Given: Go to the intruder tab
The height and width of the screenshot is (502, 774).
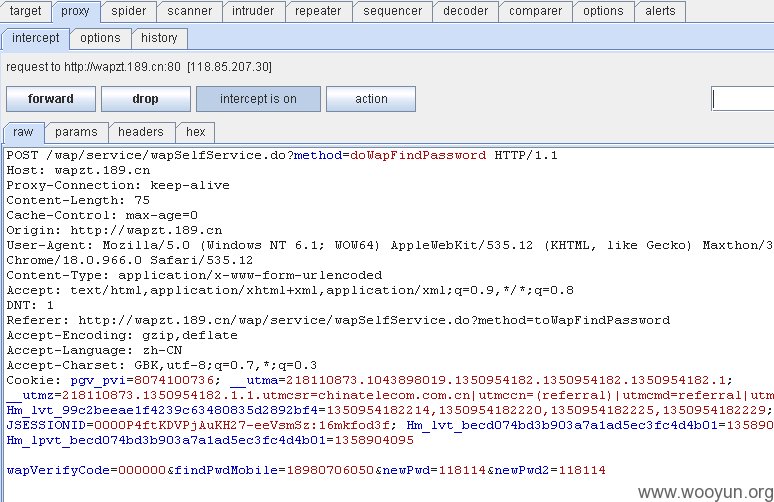Looking at the screenshot, I should point(253,11).
